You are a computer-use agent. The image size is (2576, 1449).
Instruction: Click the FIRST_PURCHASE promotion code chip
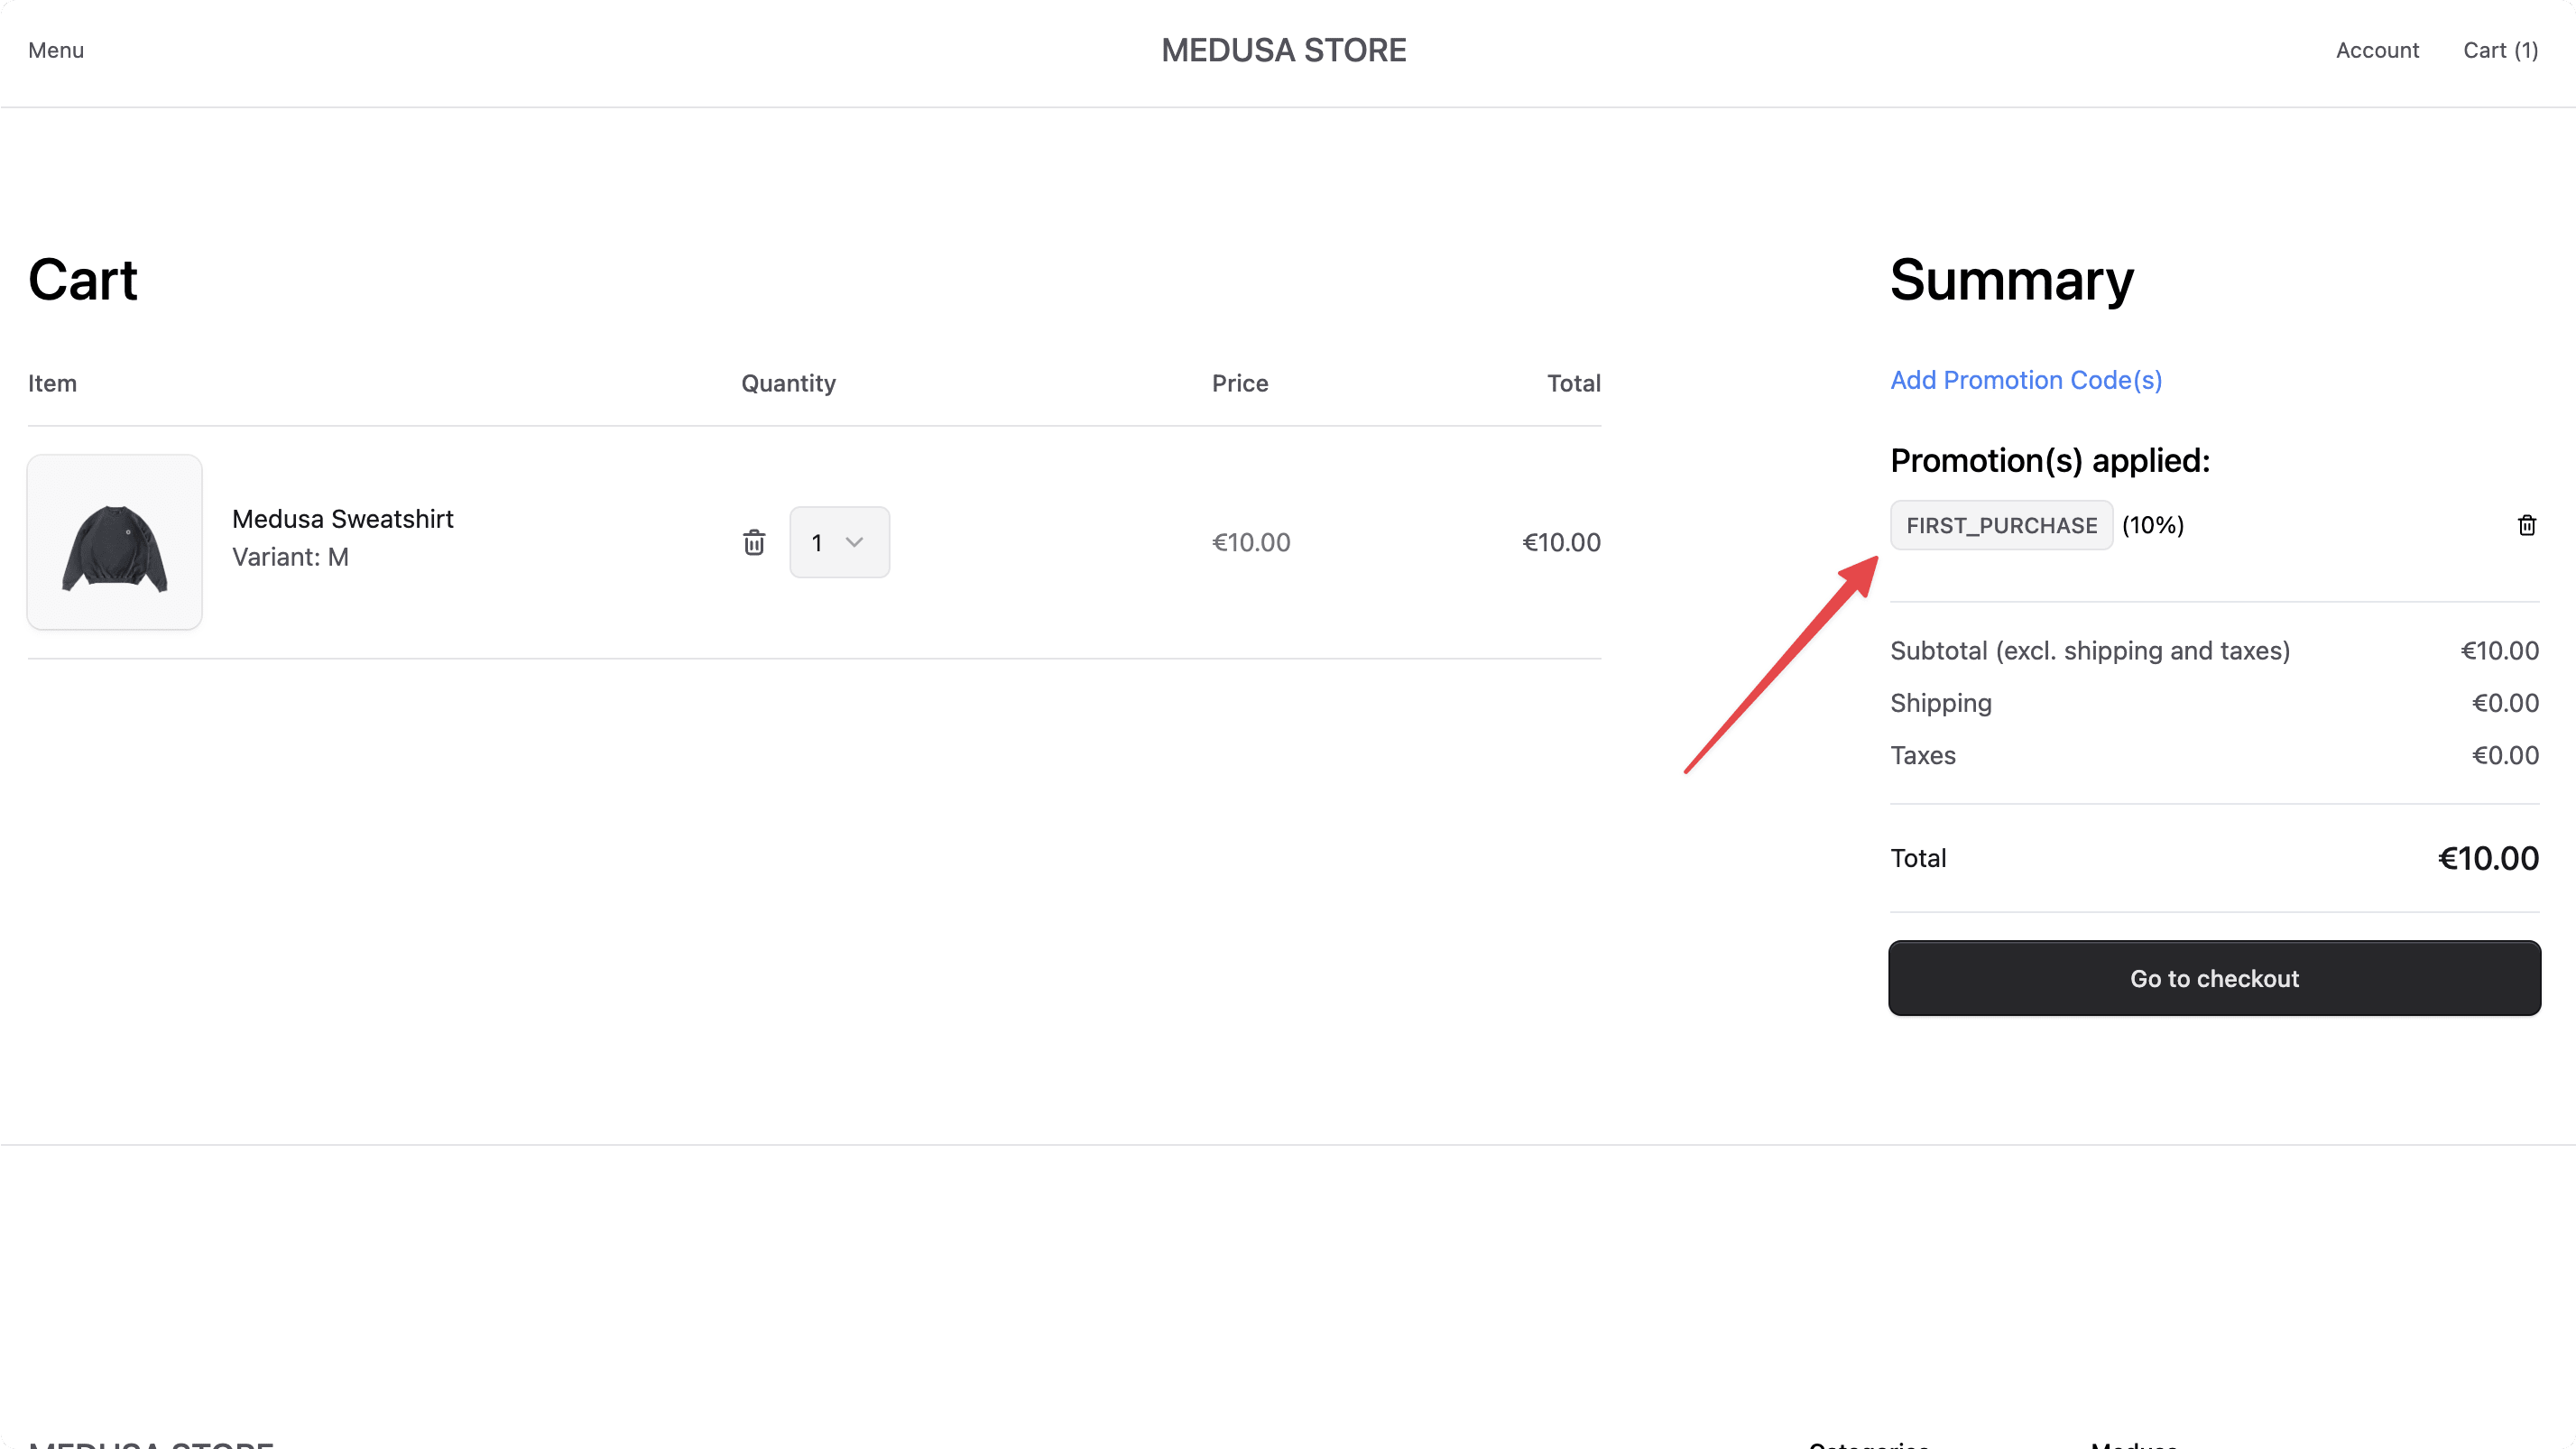pyautogui.click(x=2001, y=524)
